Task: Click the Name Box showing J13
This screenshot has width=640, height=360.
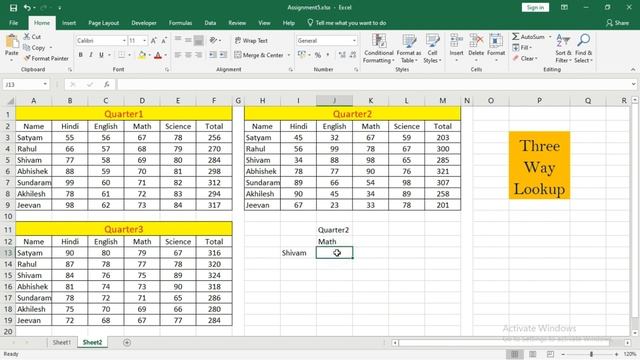Action: [22, 84]
